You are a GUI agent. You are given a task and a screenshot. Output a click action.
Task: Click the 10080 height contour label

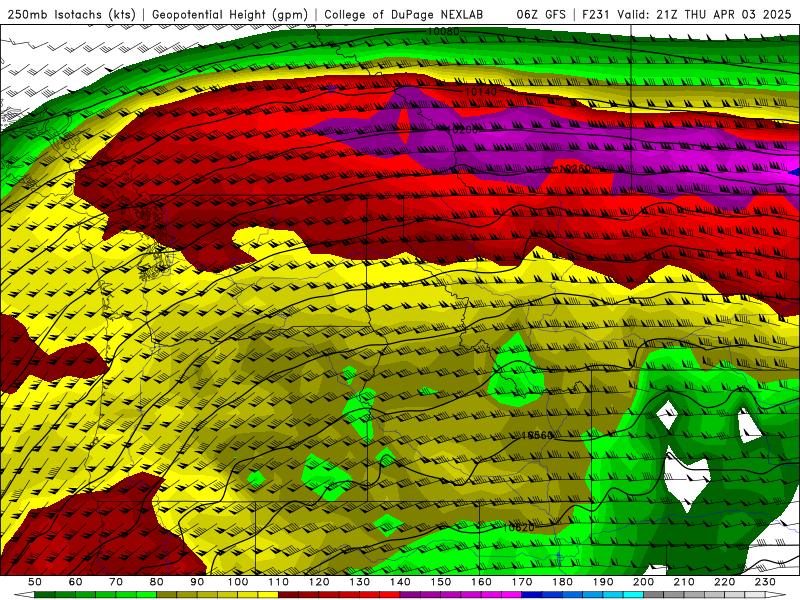tap(443, 32)
